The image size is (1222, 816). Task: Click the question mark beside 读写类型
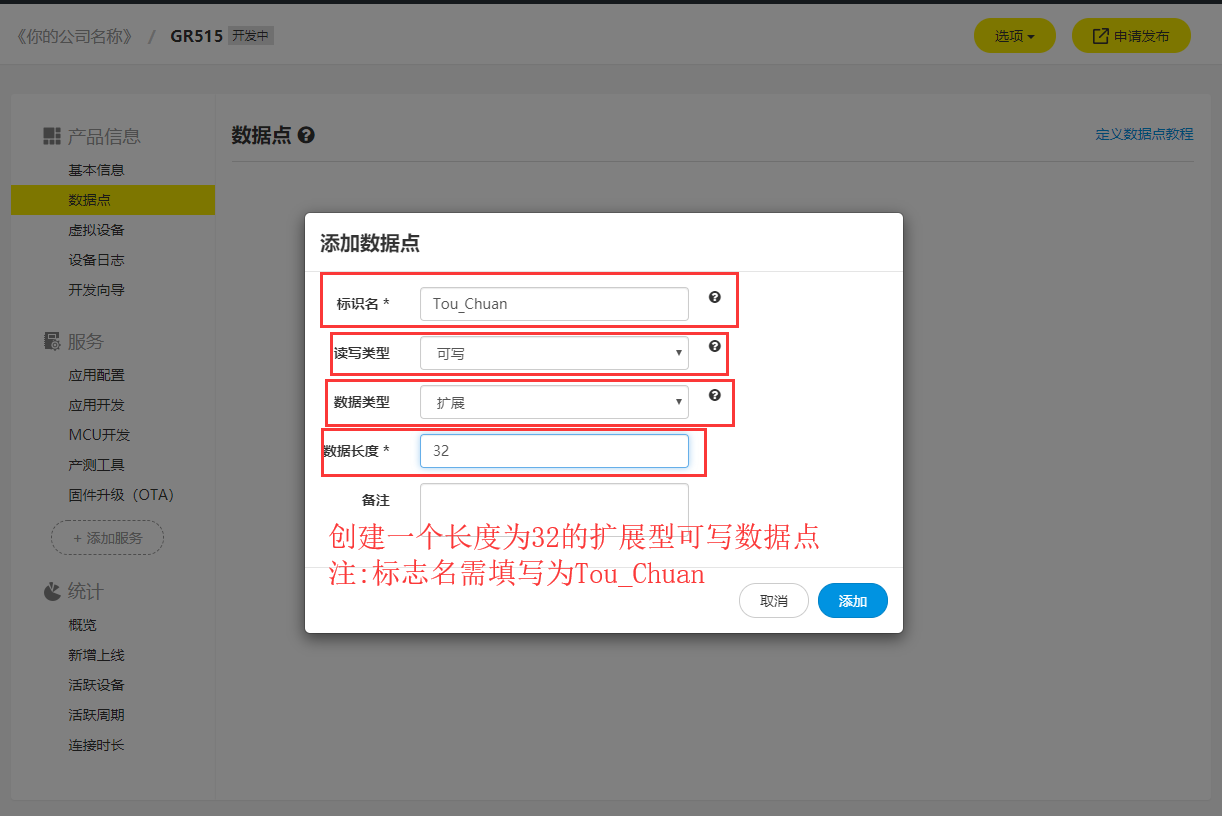[714, 347]
